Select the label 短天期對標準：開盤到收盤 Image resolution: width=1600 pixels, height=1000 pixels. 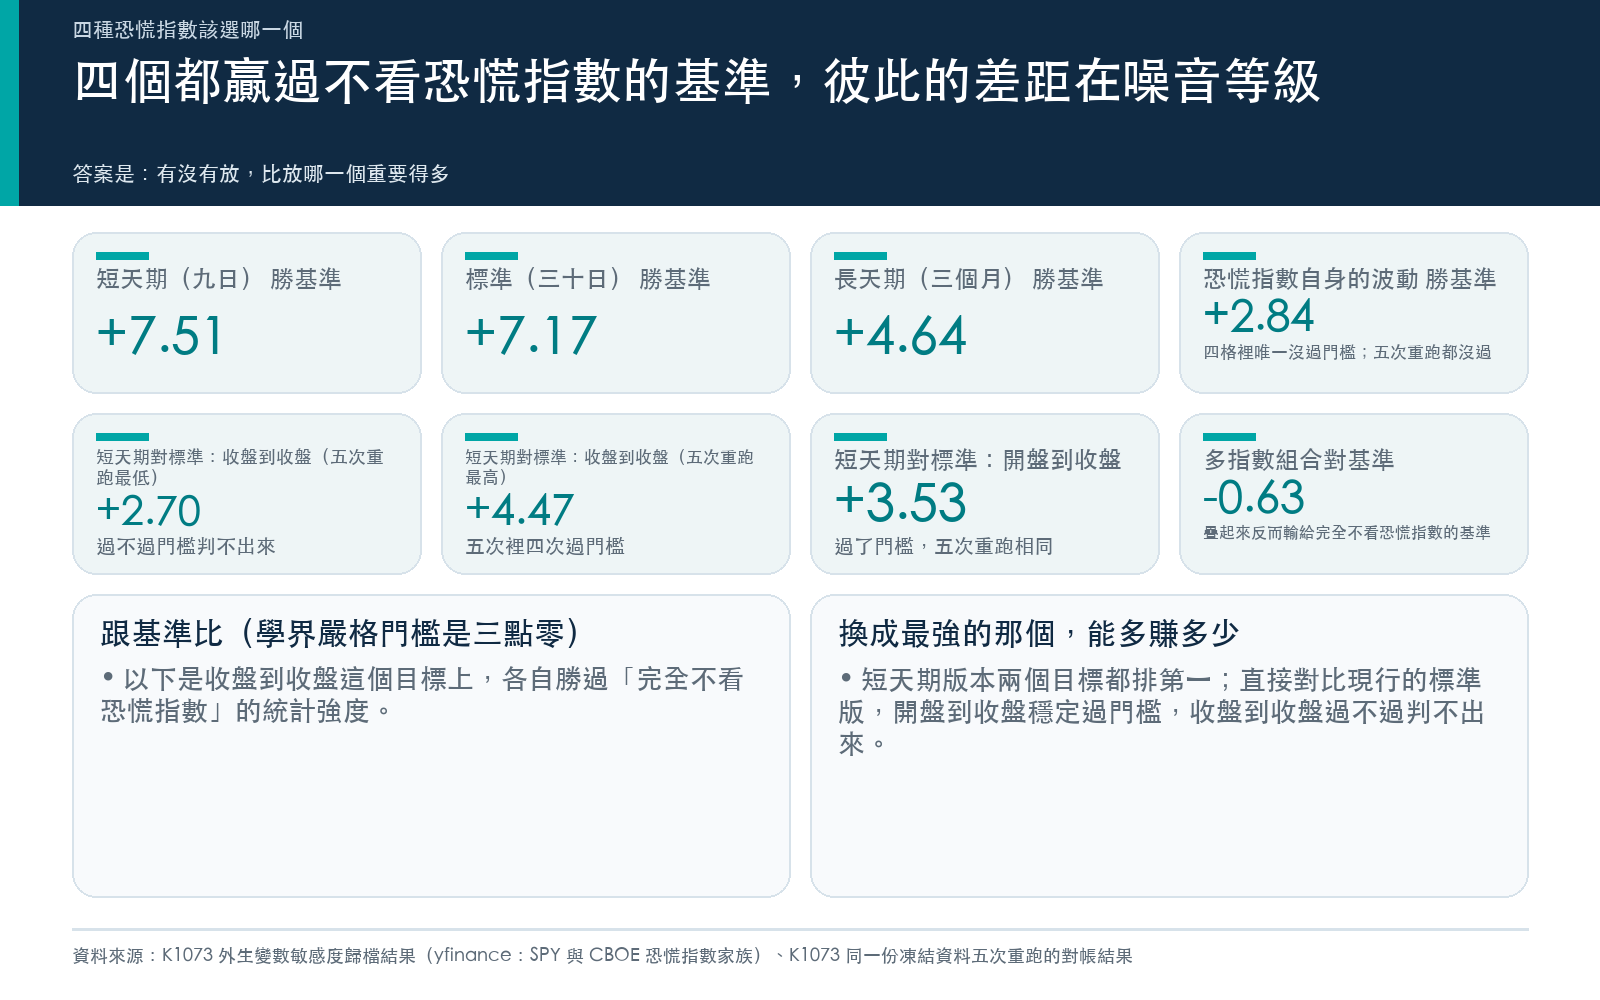978,460
